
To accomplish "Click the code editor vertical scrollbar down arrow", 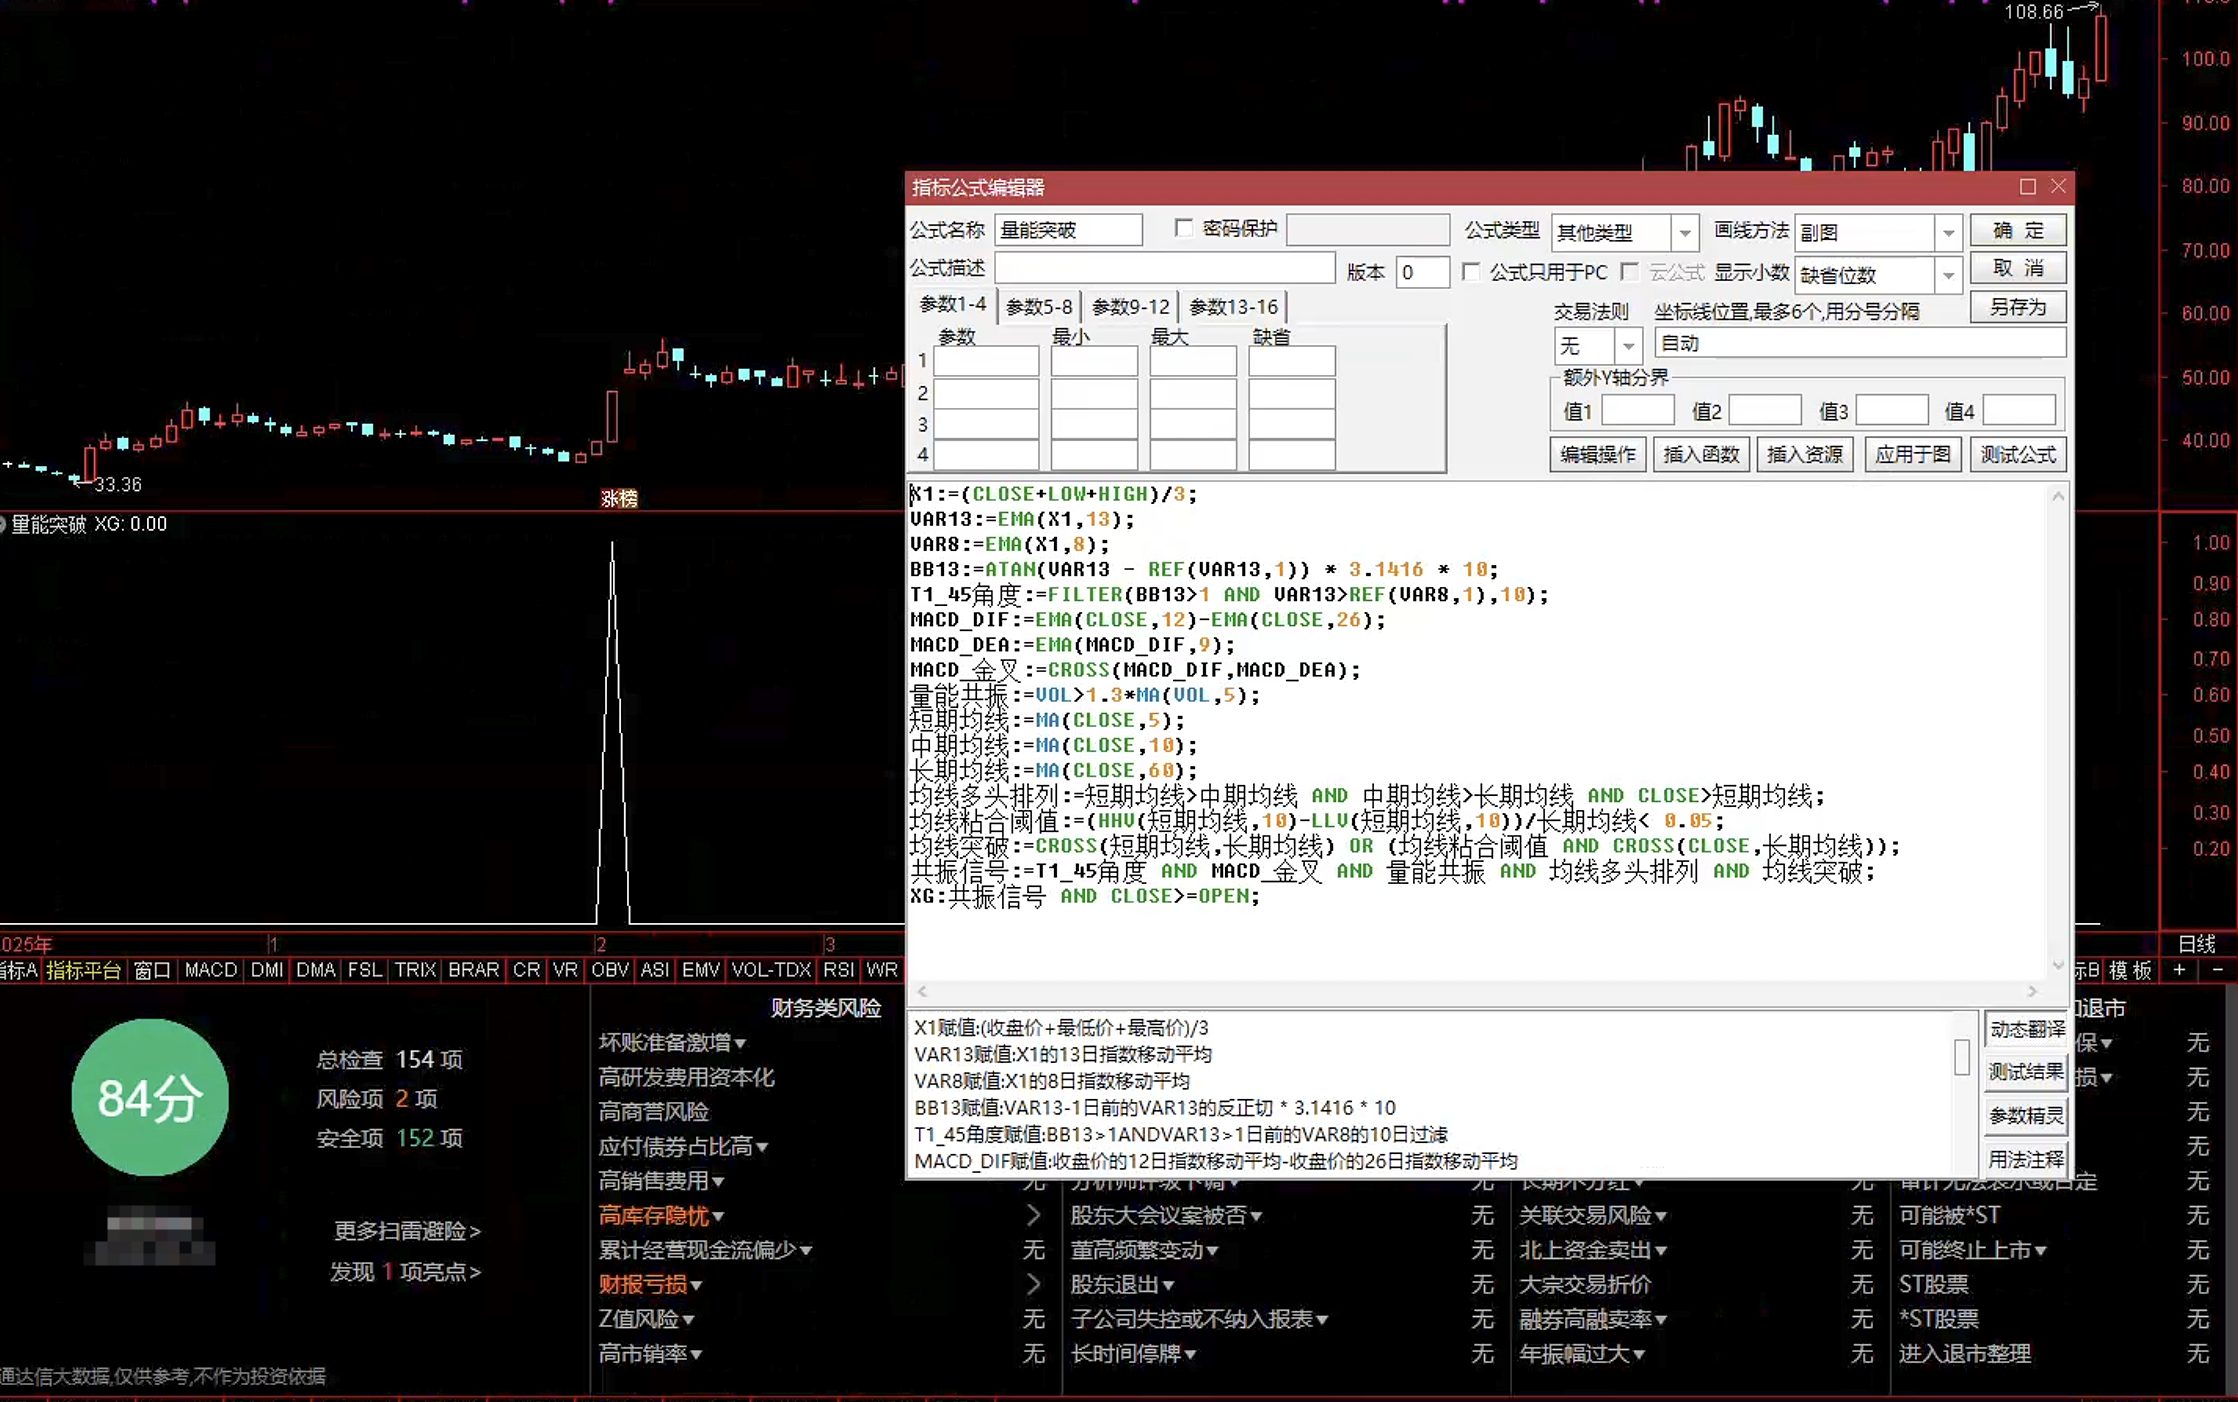I will pyautogui.click(x=2058, y=965).
